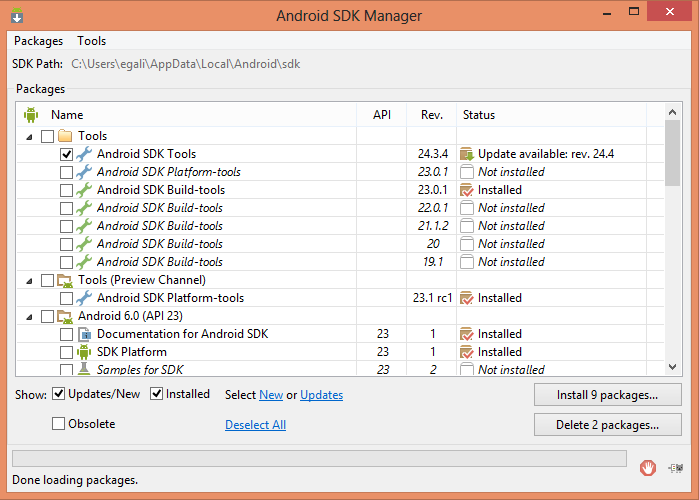Click scrollbar up arrow in package list

(x=673, y=112)
